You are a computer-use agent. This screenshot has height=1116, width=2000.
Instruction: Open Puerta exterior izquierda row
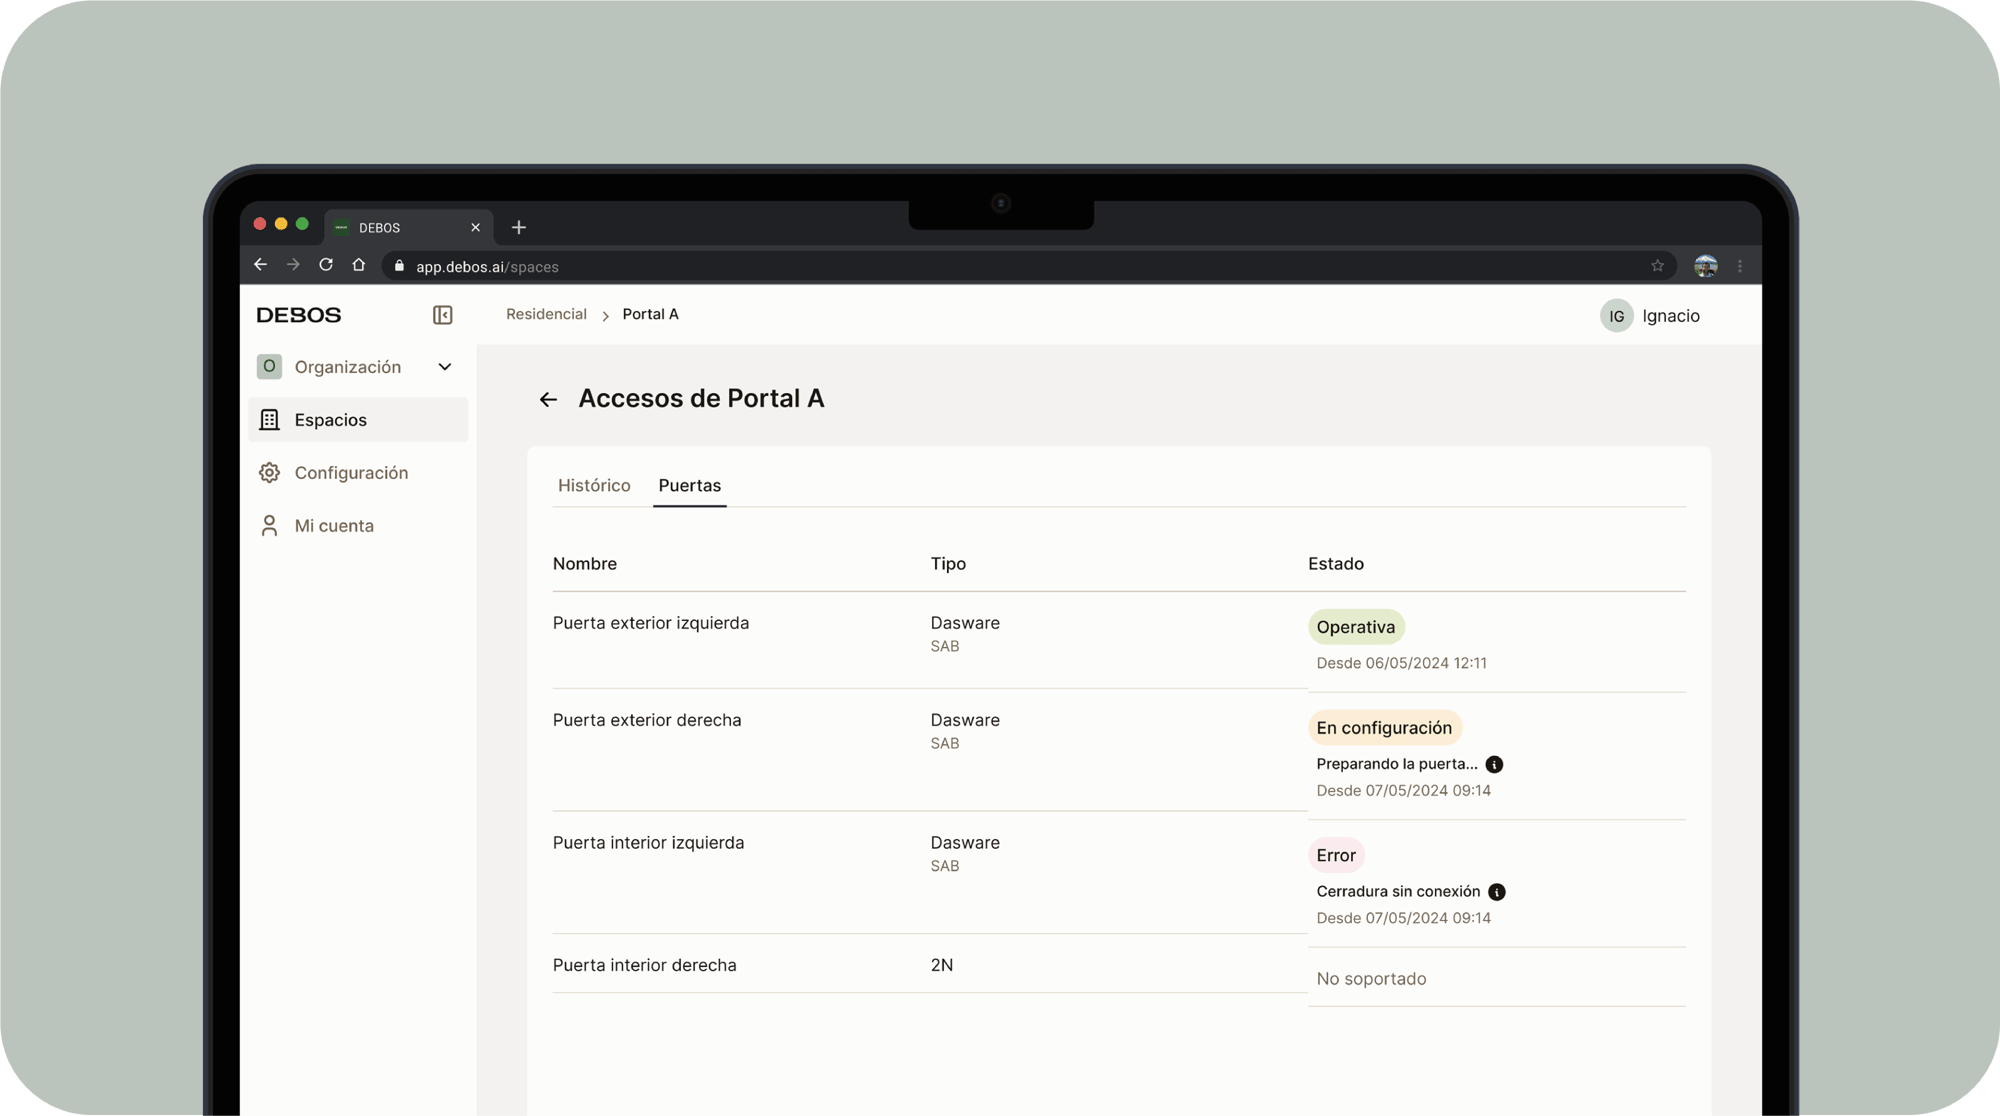pos(651,623)
